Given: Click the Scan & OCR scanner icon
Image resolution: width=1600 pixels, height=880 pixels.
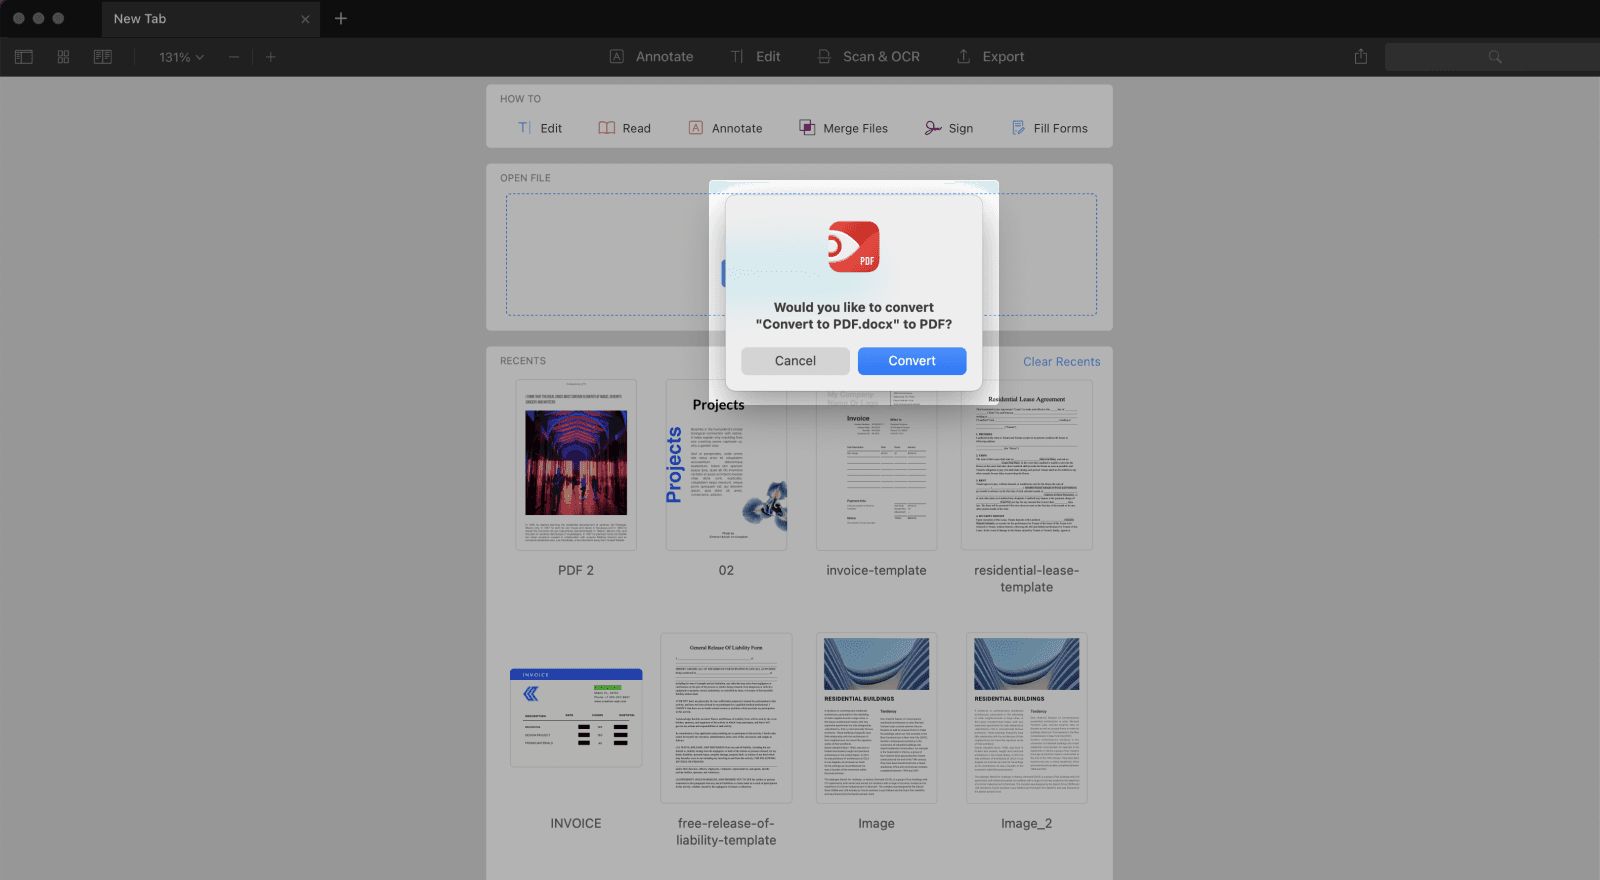Looking at the screenshot, I should [x=824, y=57].
